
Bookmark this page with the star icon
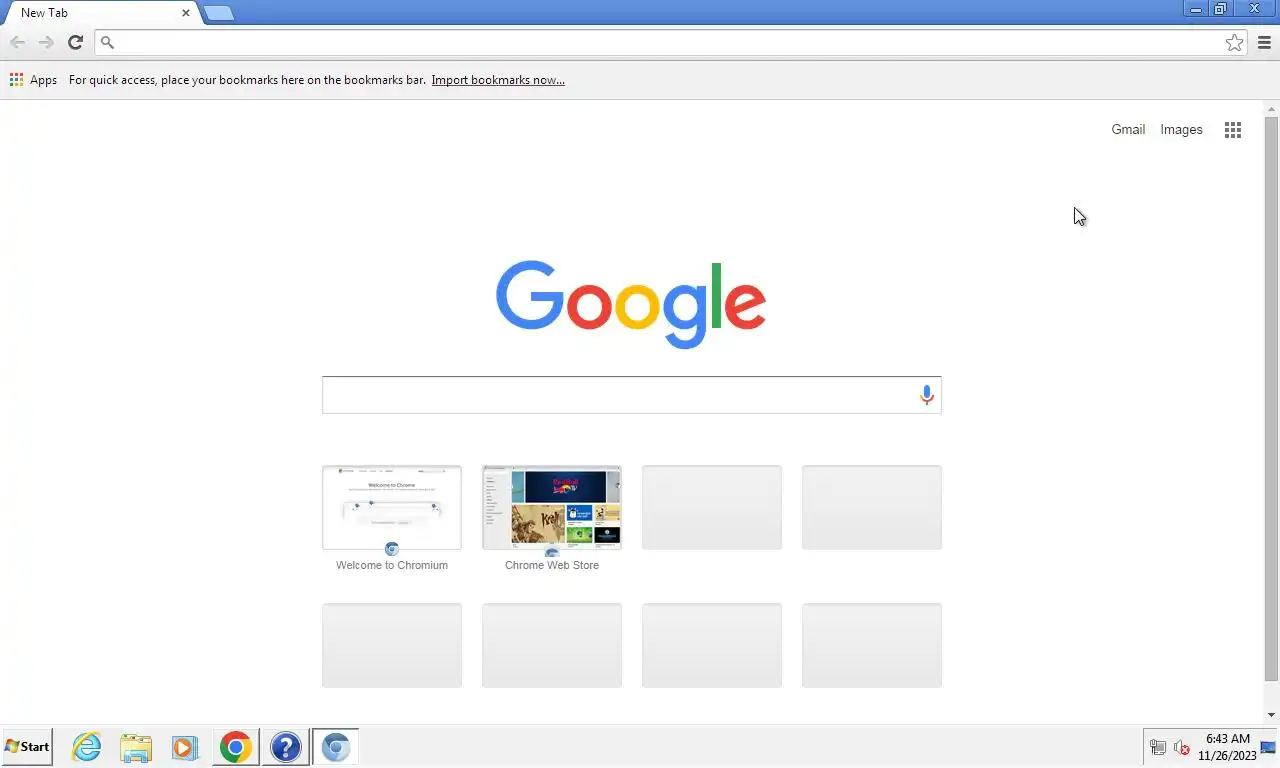[1235, 42]
